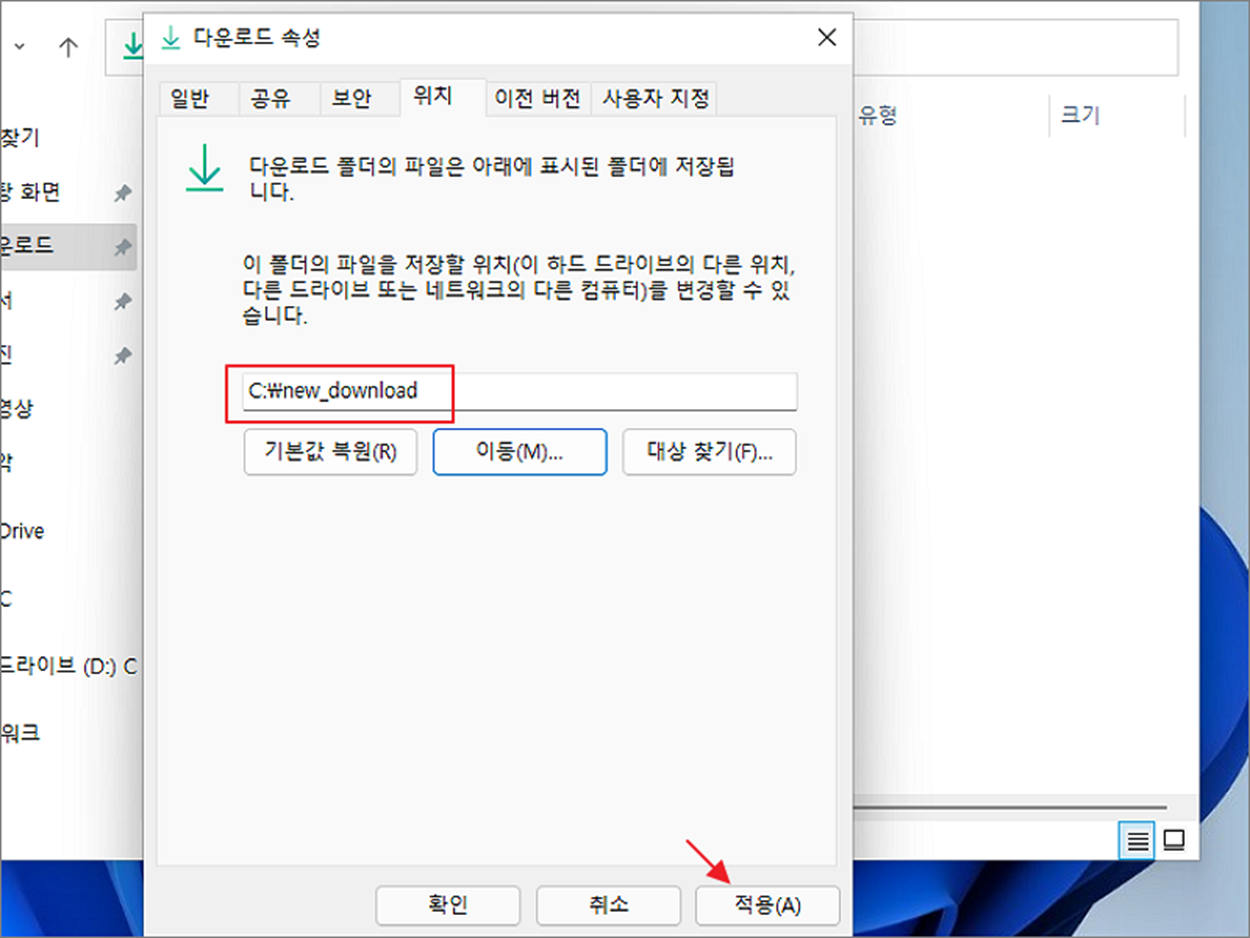Close the 다운로드 속성 dialog
The width and height of the screenshot is (1250, 938).
tap(826, 38)
